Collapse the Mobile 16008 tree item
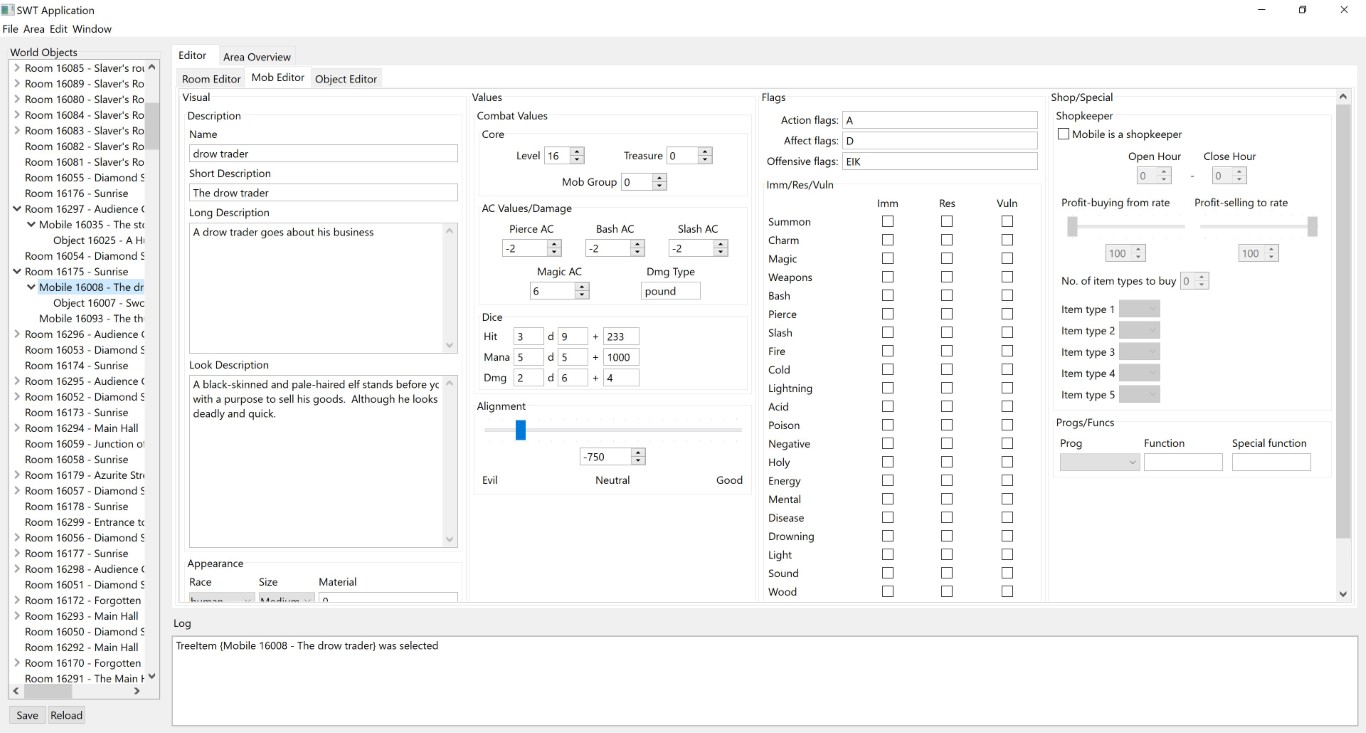1366x733 pixels. [x=31, y=287]
